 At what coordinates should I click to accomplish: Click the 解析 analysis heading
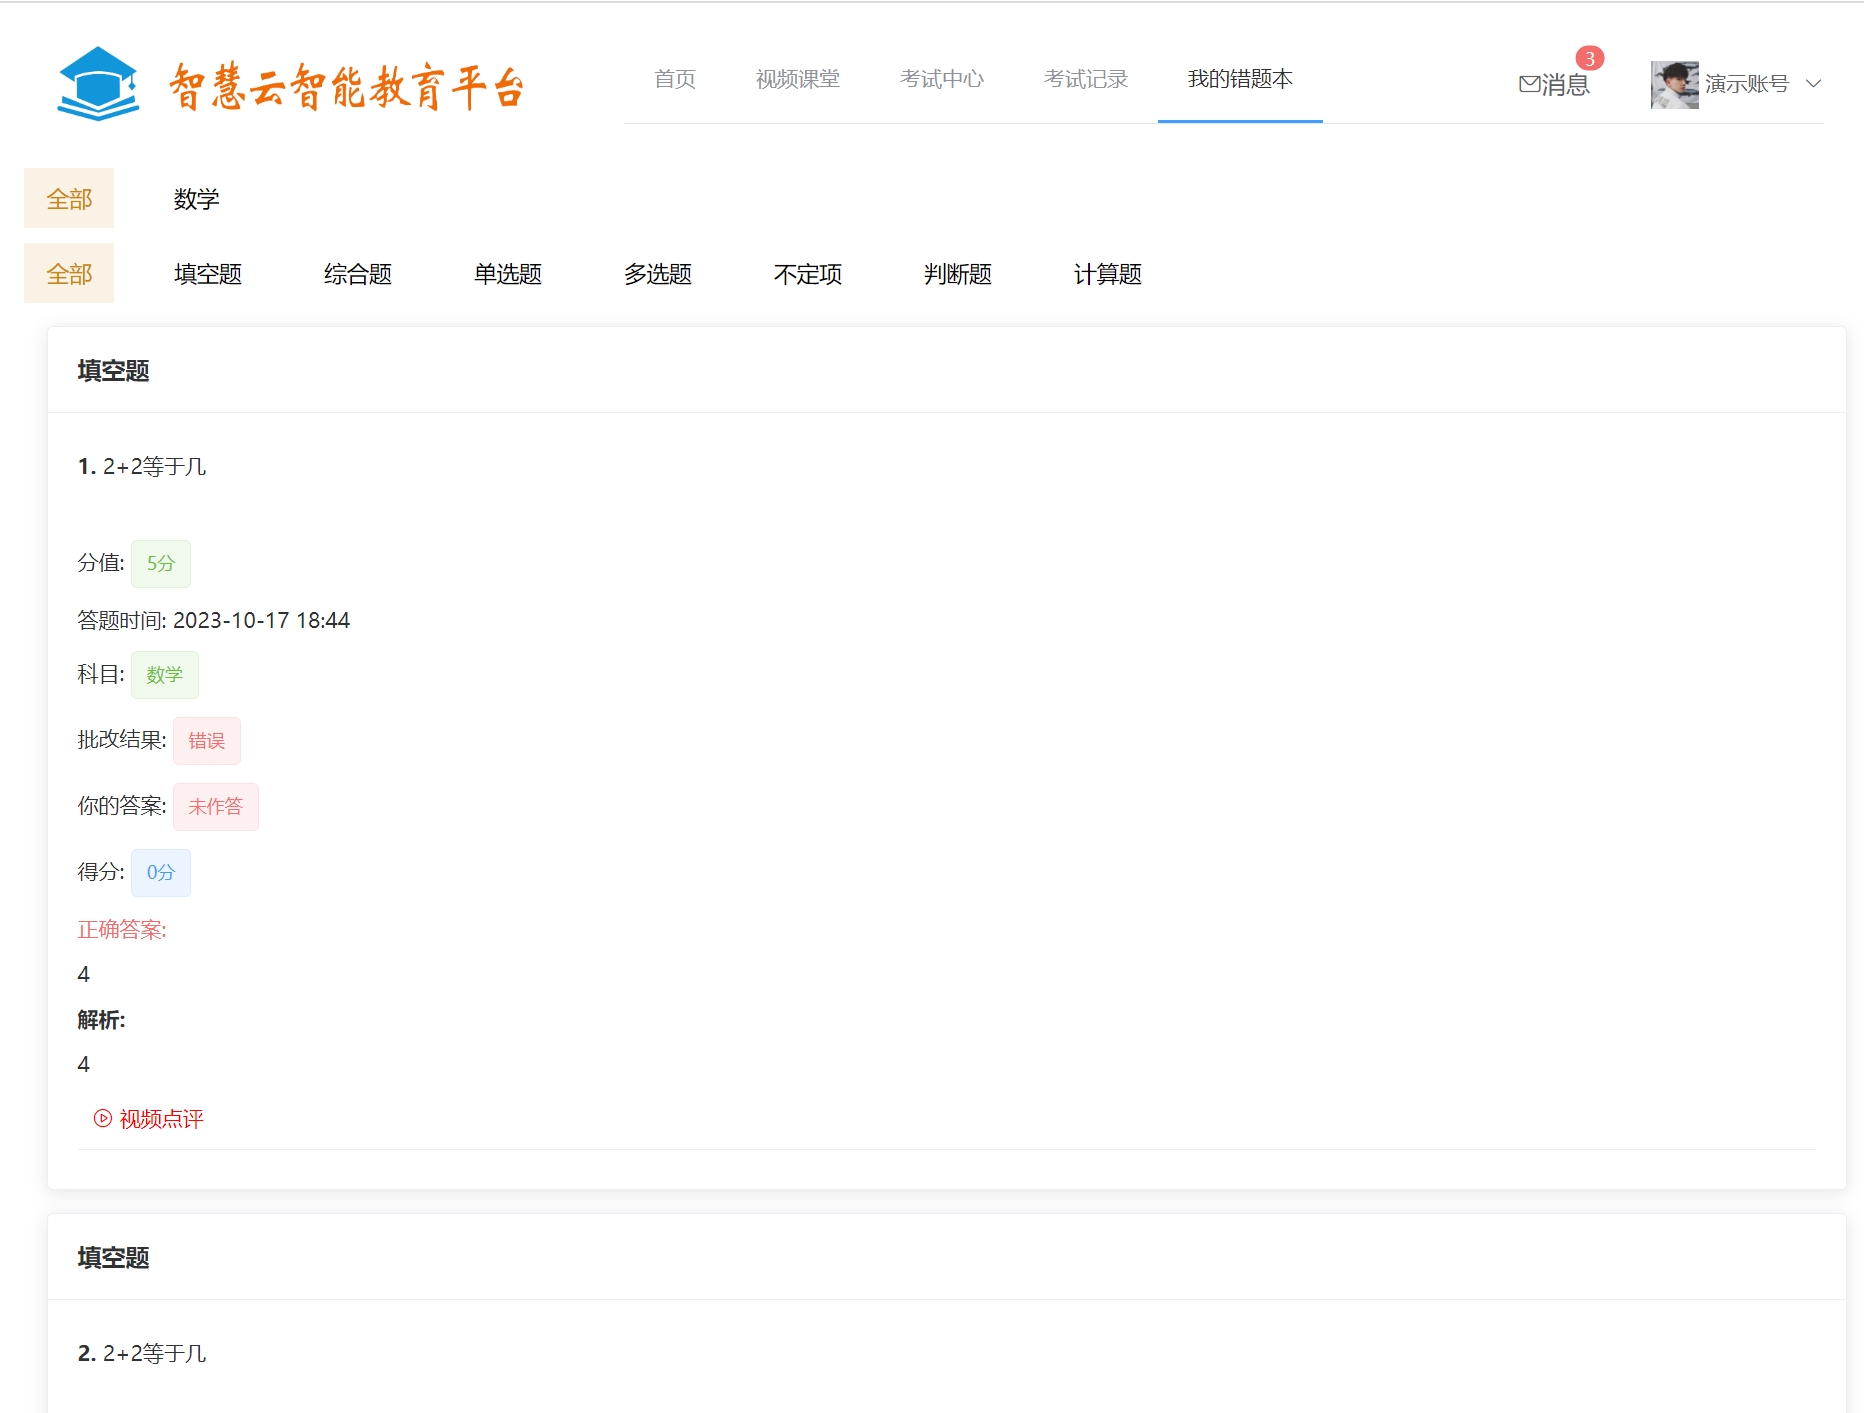pos(101,1020)
